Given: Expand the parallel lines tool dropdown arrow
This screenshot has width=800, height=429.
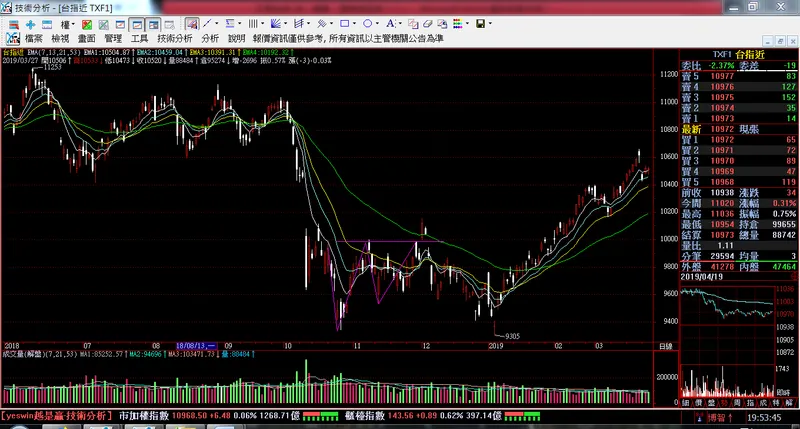Looking at the screenshot, I should (331, 23).
